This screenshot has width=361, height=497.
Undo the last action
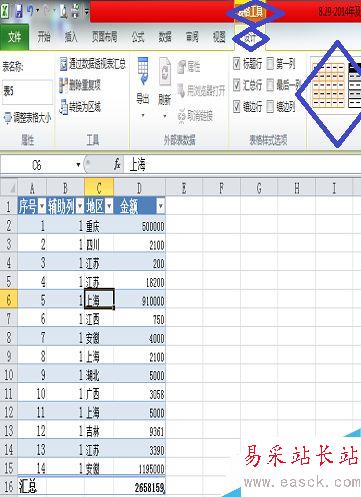(30, 11)
